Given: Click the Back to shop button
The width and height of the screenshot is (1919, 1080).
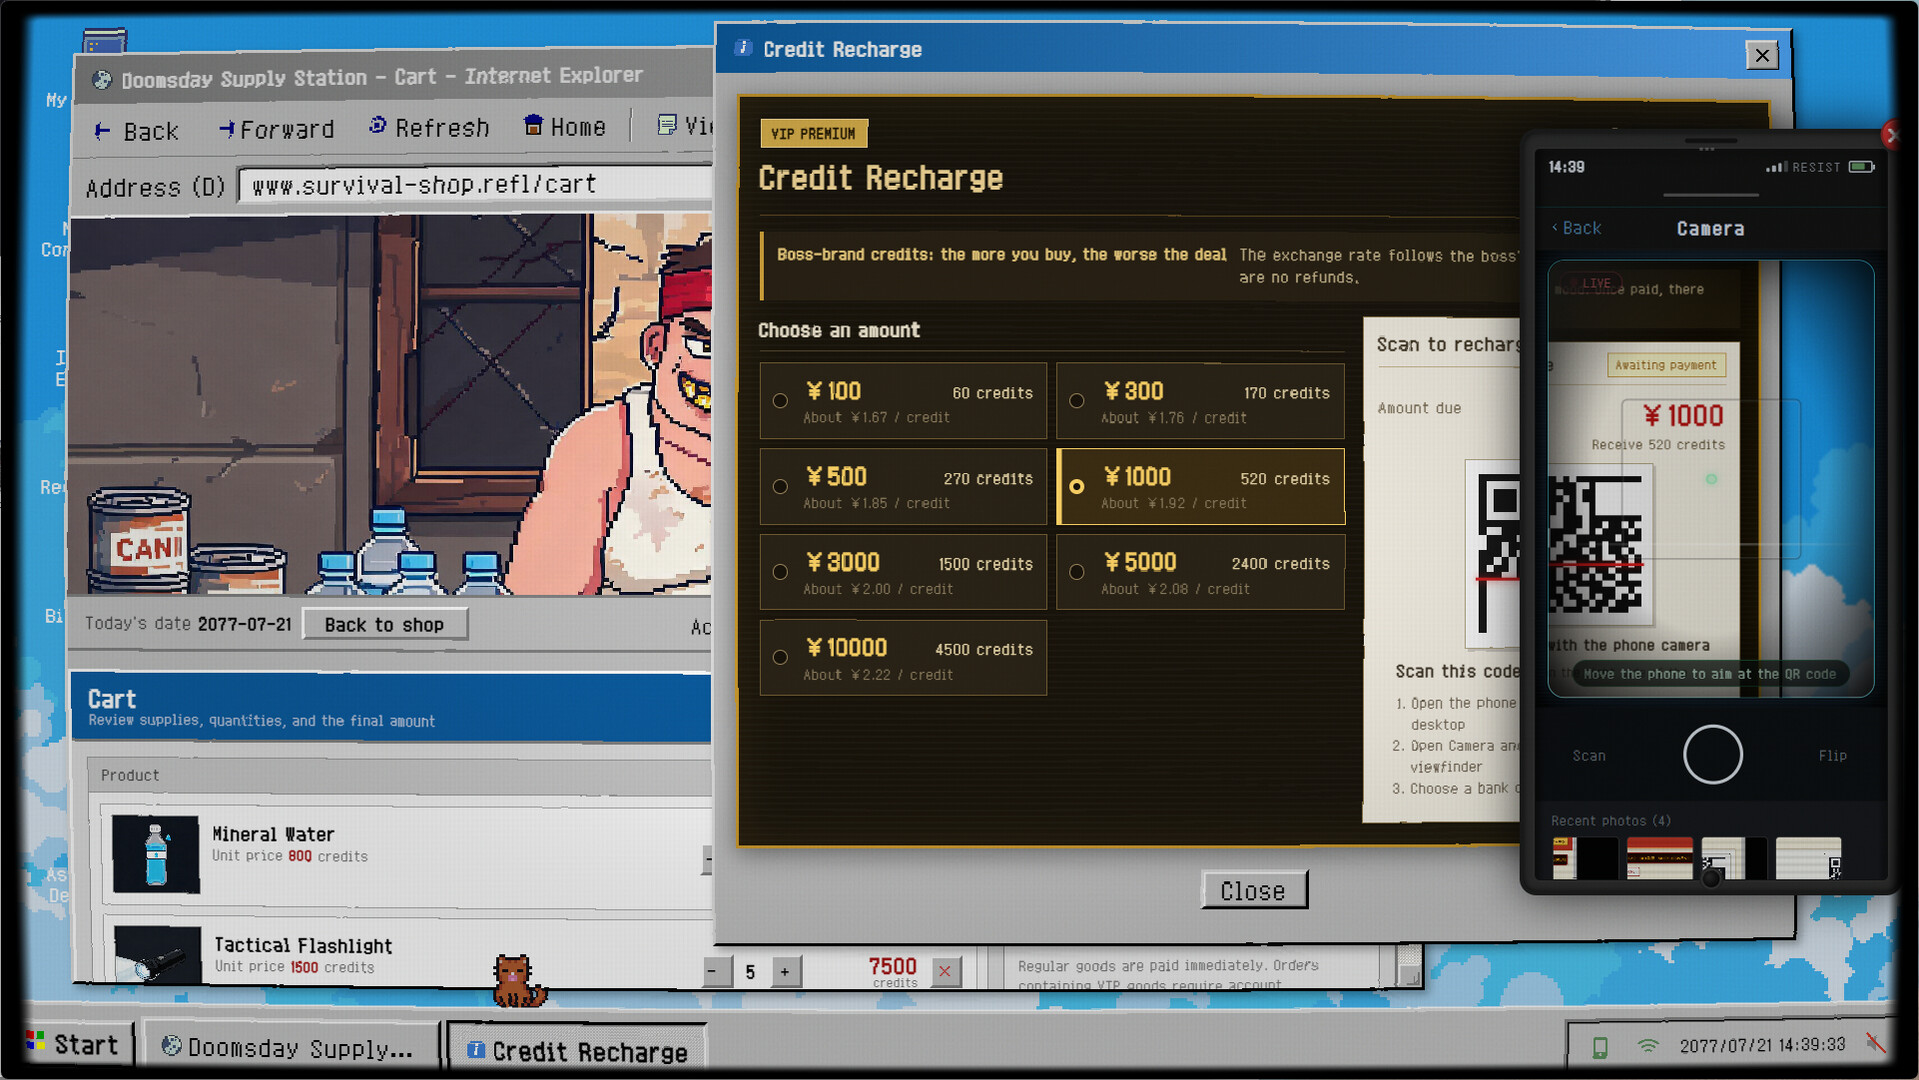Looking at the screenshot, I should pyautogui.click(x=384, y=625).
